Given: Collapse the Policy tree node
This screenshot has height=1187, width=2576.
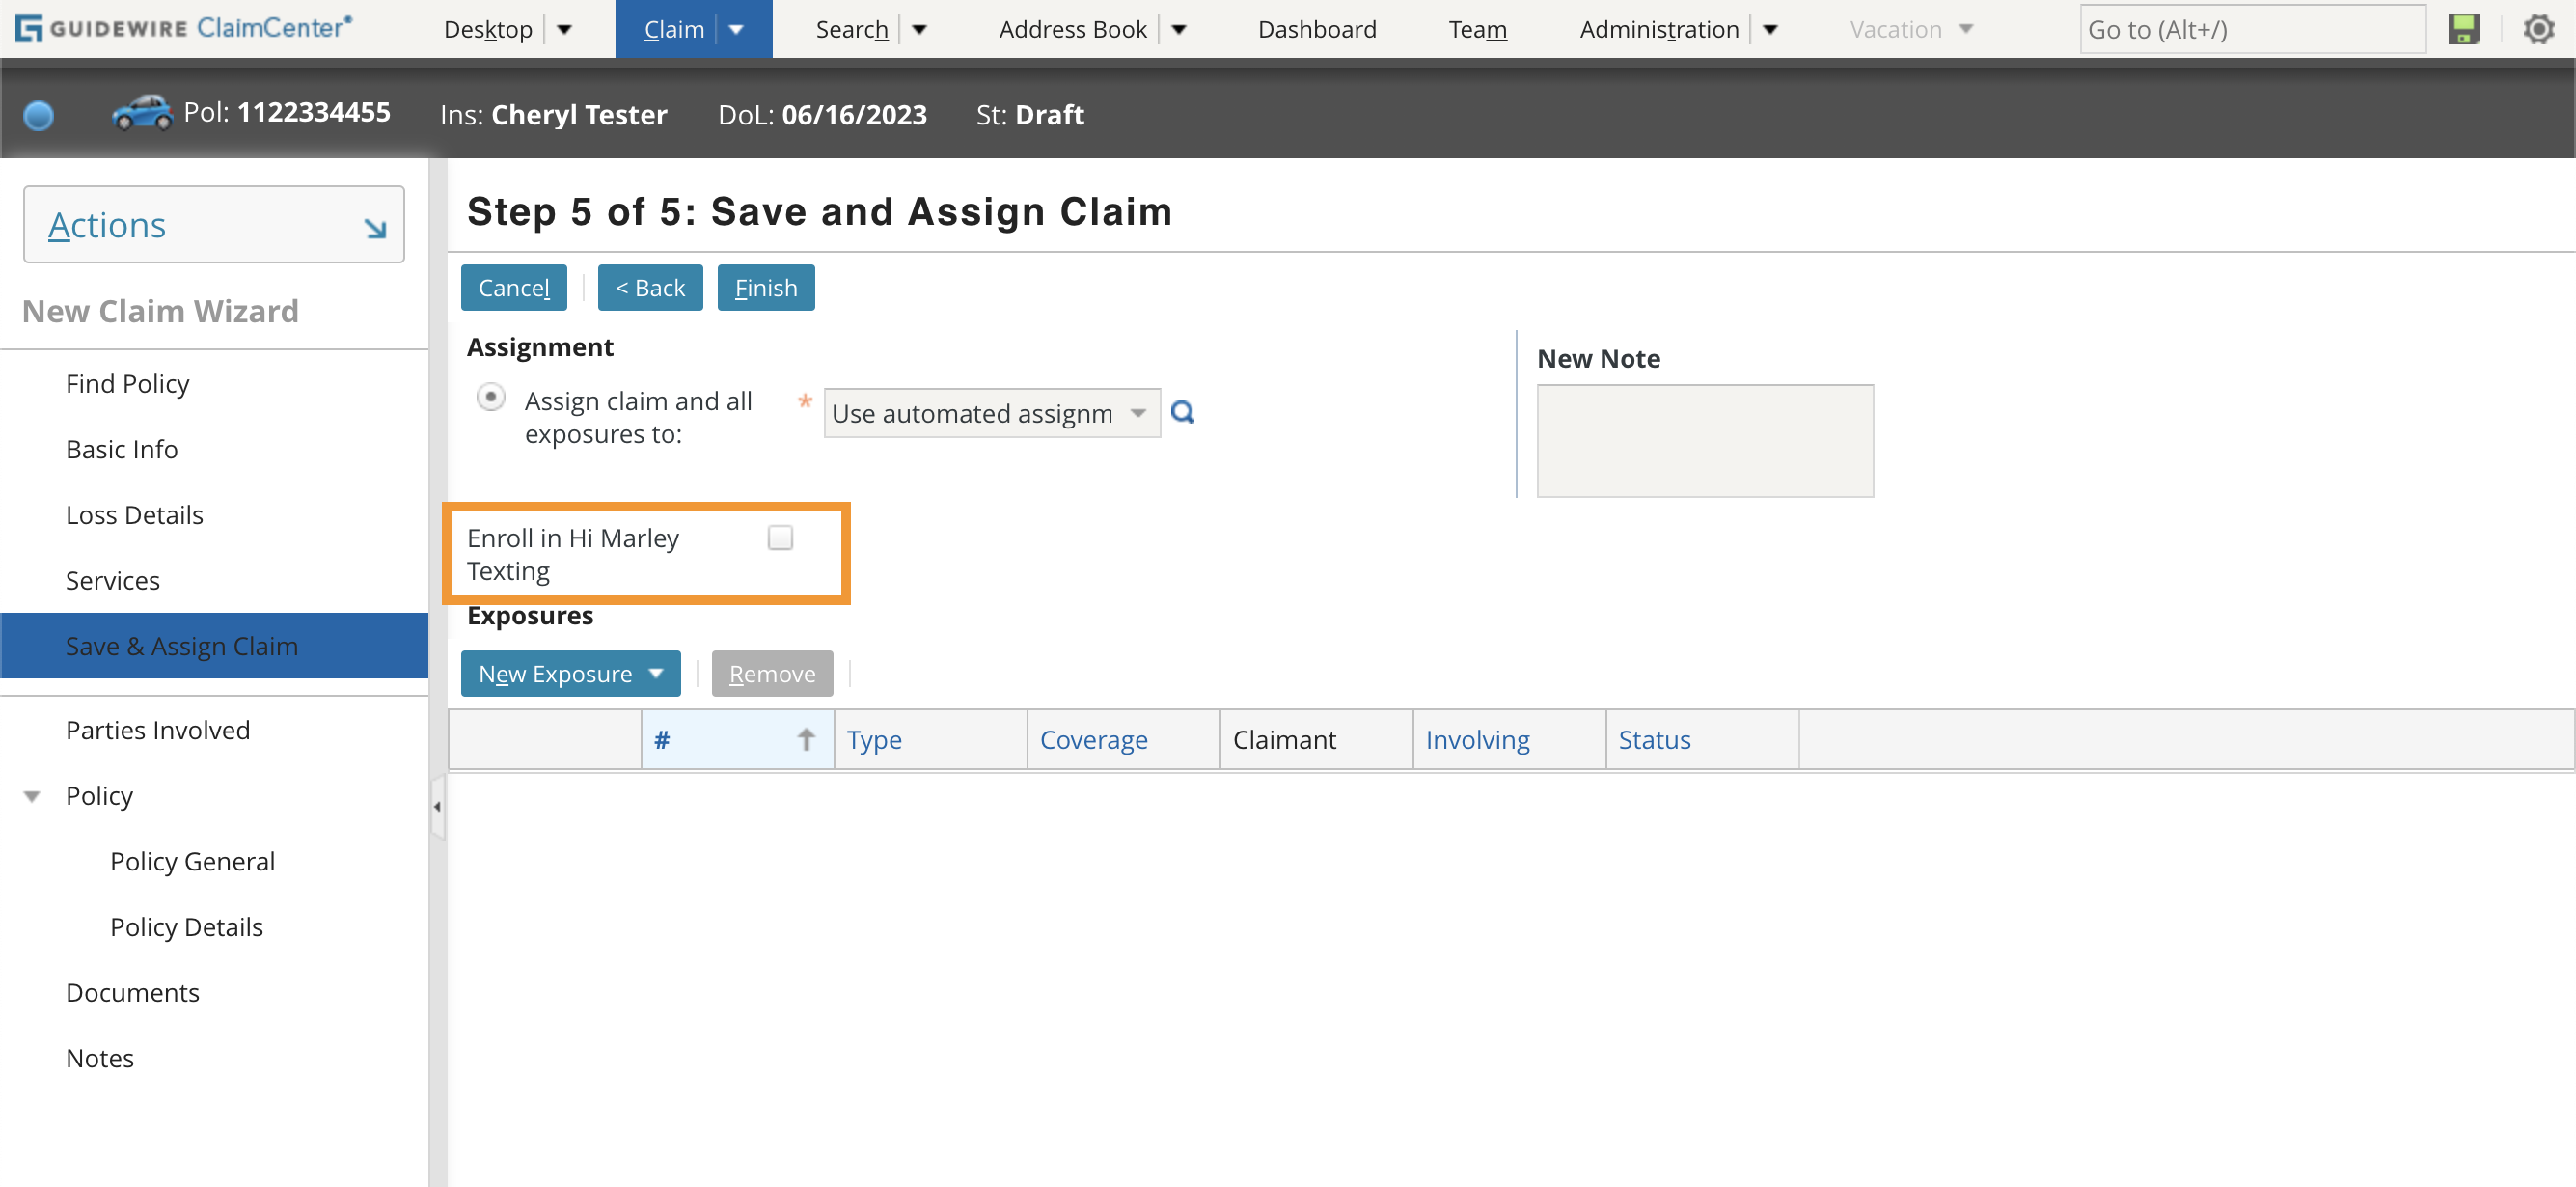Looking at the screenshot, I should click(x=32, y=796).
